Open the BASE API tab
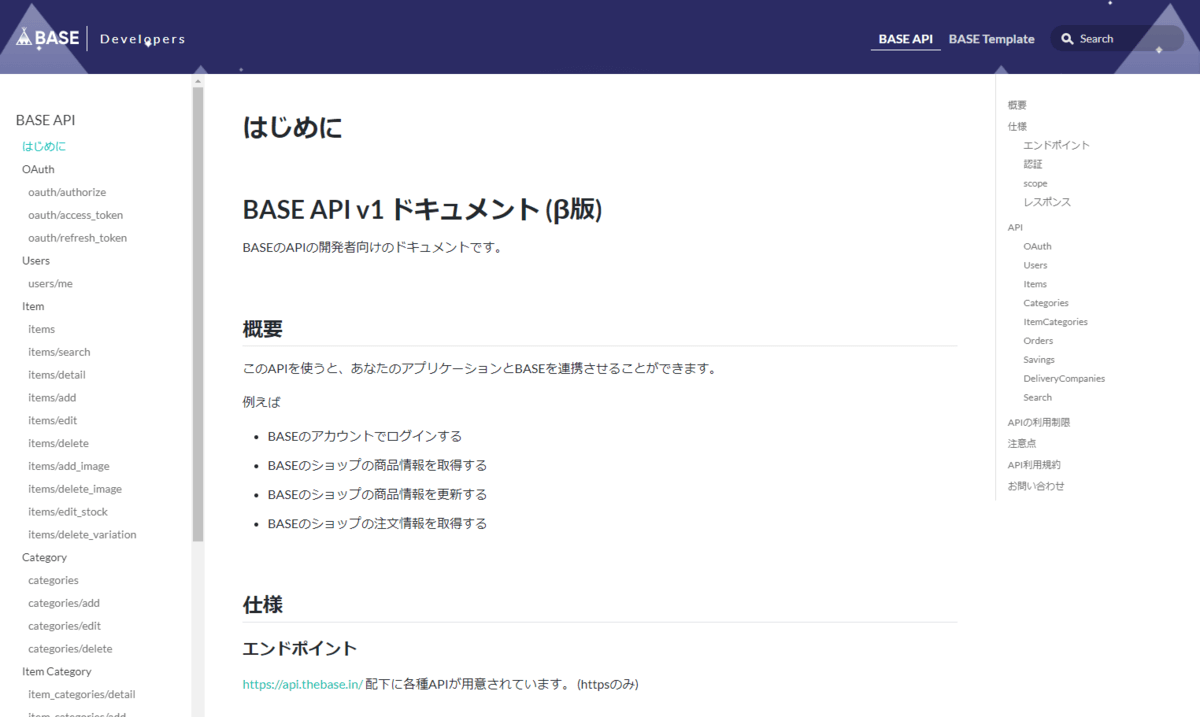Screen dimensions: 1200x717 (x=905, y=39)
